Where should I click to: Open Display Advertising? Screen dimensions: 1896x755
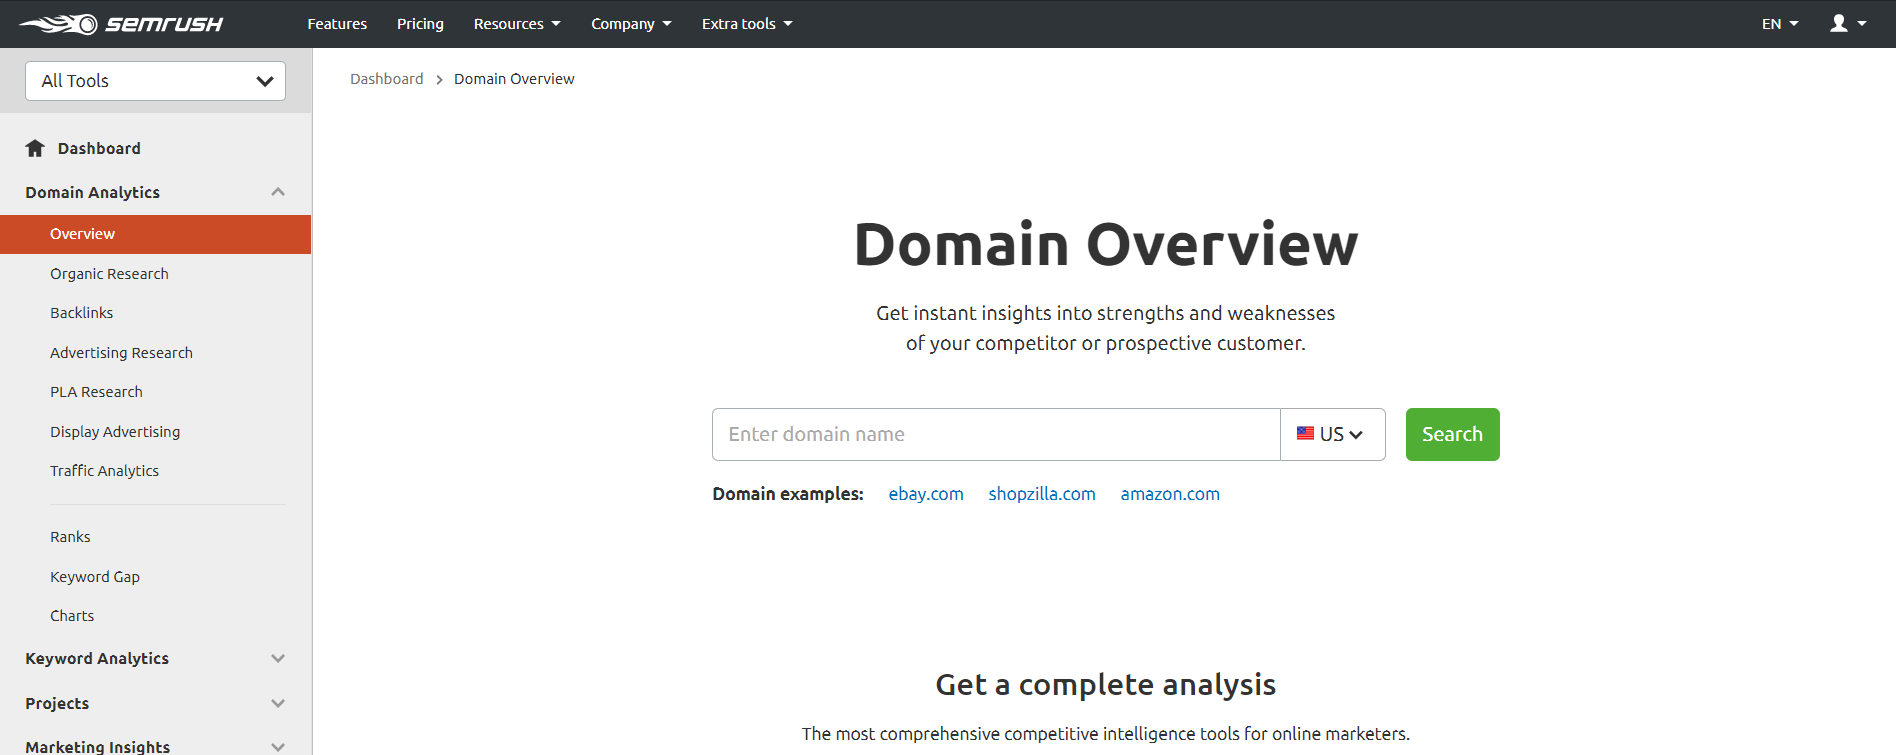coord(115,432)
